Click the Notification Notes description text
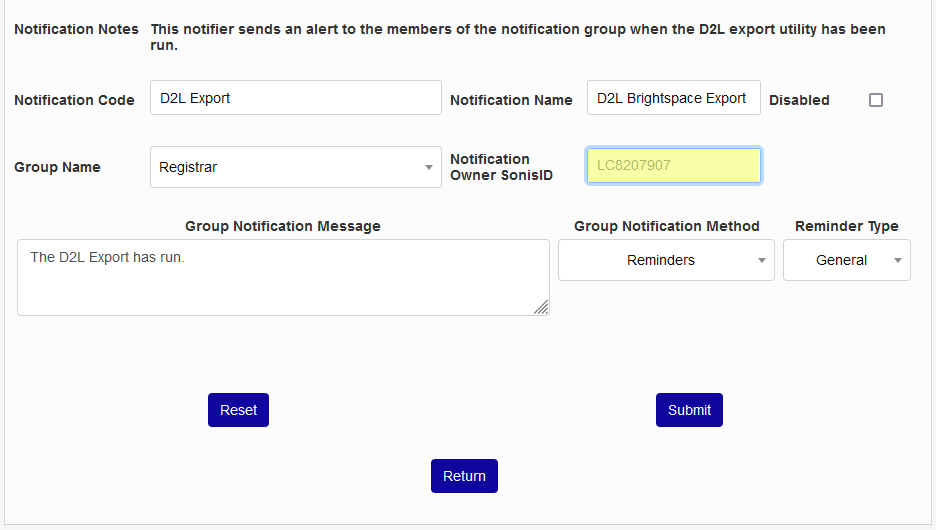This screenshot has width=936, height=530. [517, 37]
